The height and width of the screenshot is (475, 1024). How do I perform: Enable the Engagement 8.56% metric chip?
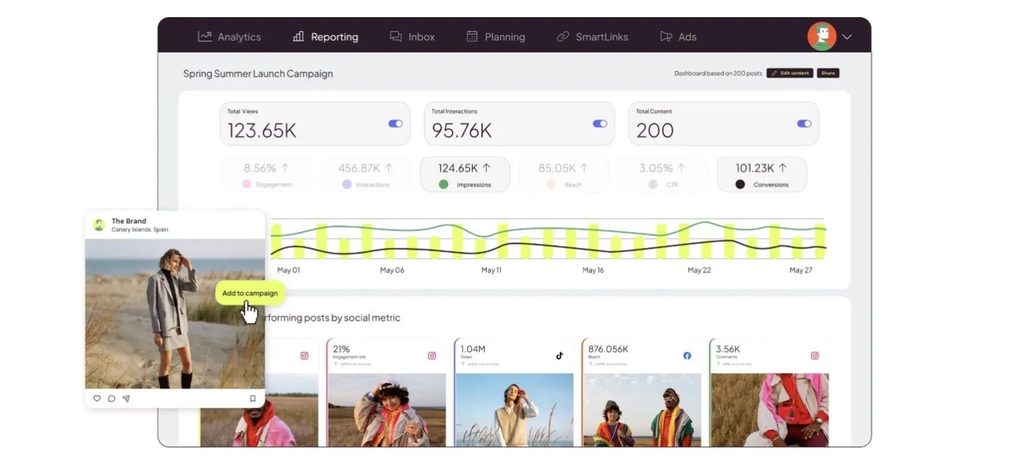coord(268,175)
